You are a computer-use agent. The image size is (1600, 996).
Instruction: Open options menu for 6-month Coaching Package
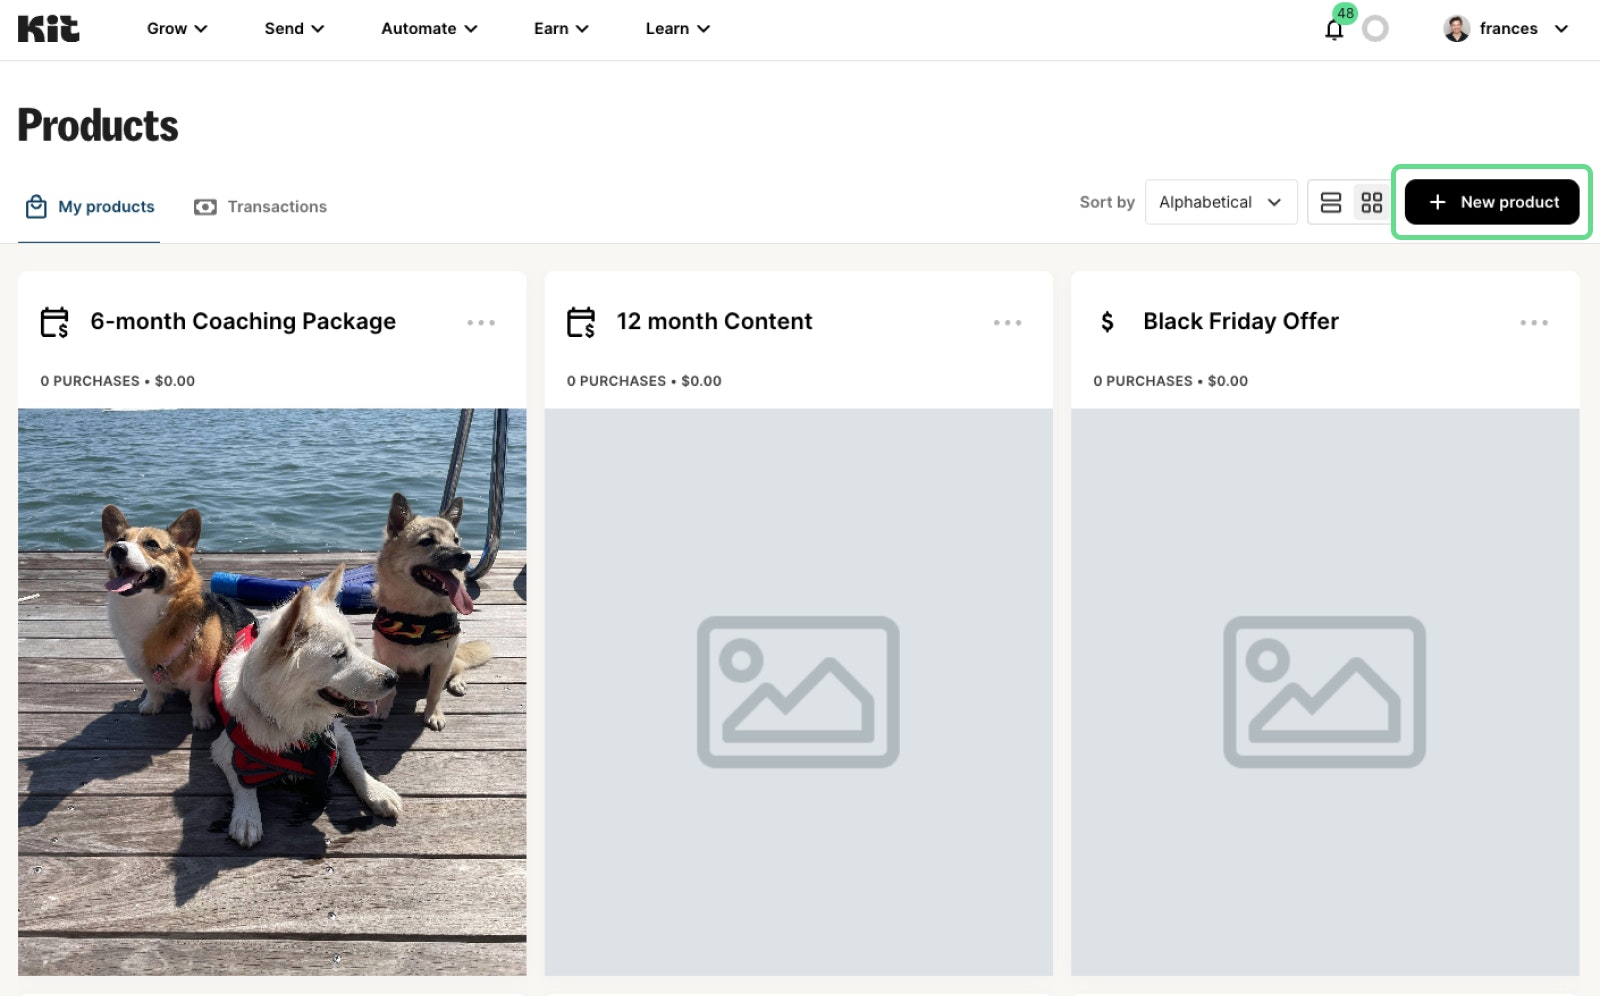point(481,322)
